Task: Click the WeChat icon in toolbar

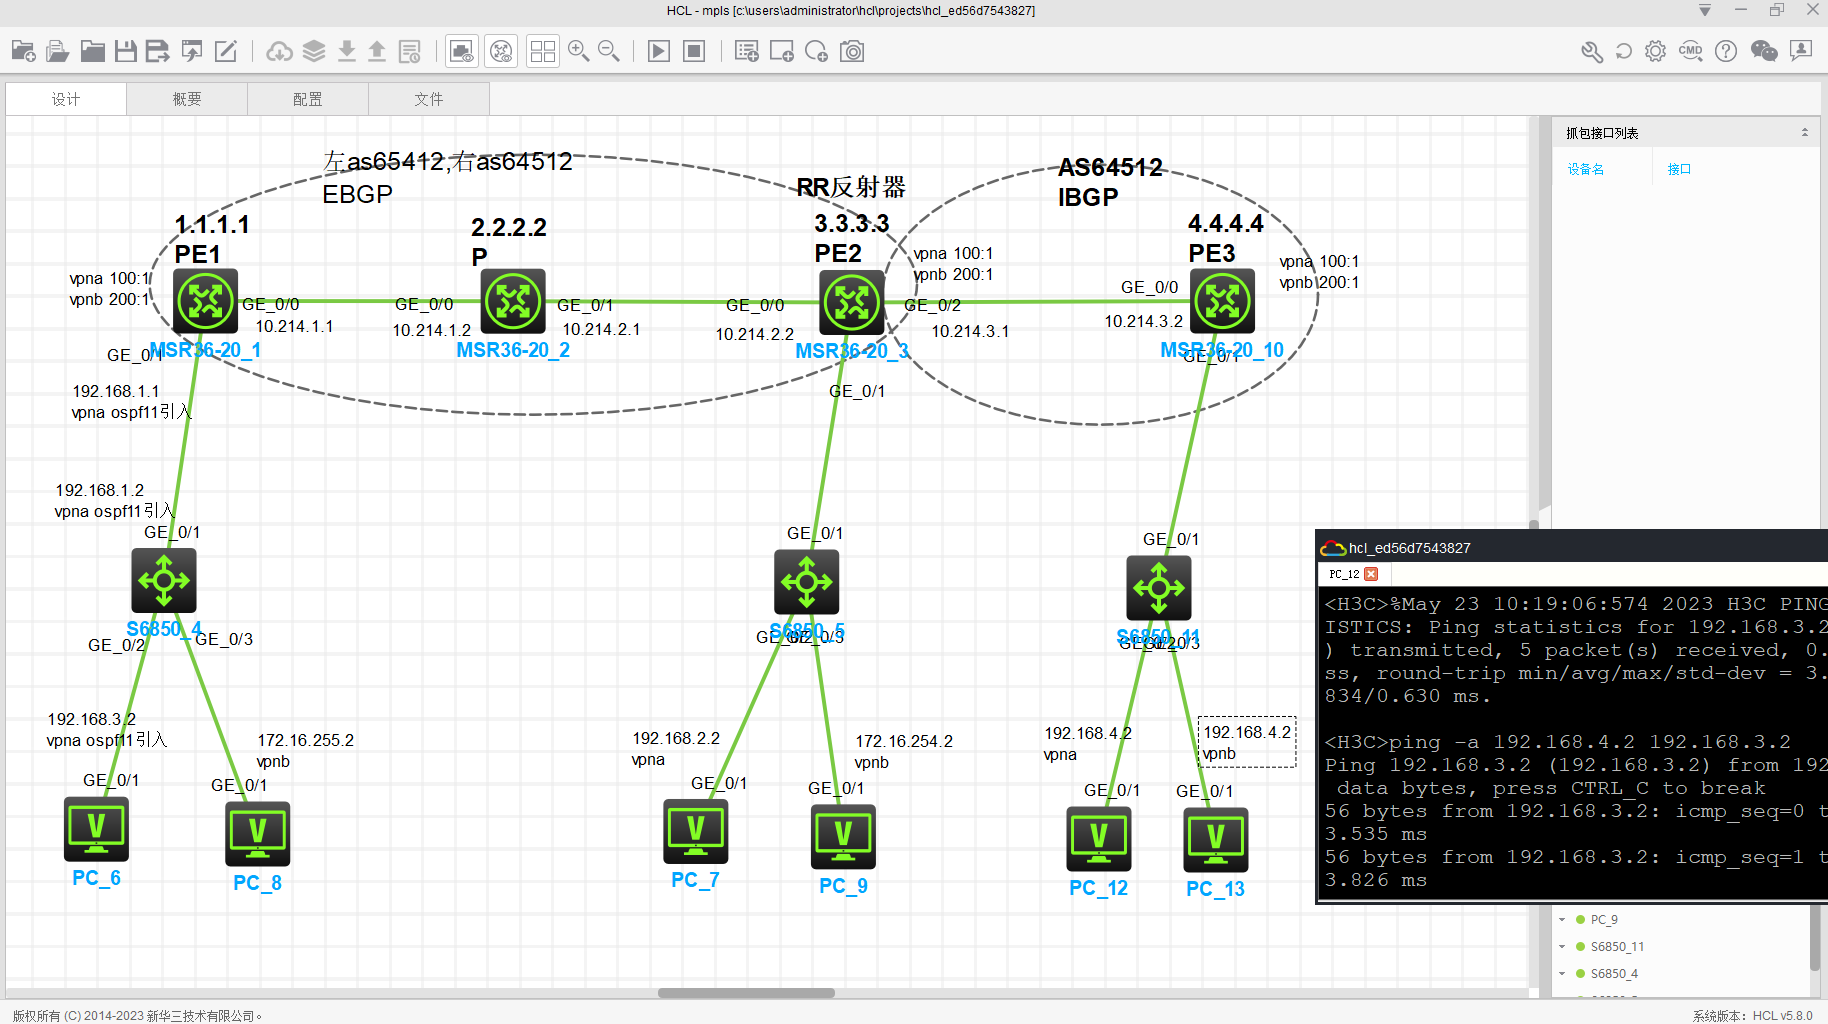Action: pyautogui.click(x=1764, y=51)
